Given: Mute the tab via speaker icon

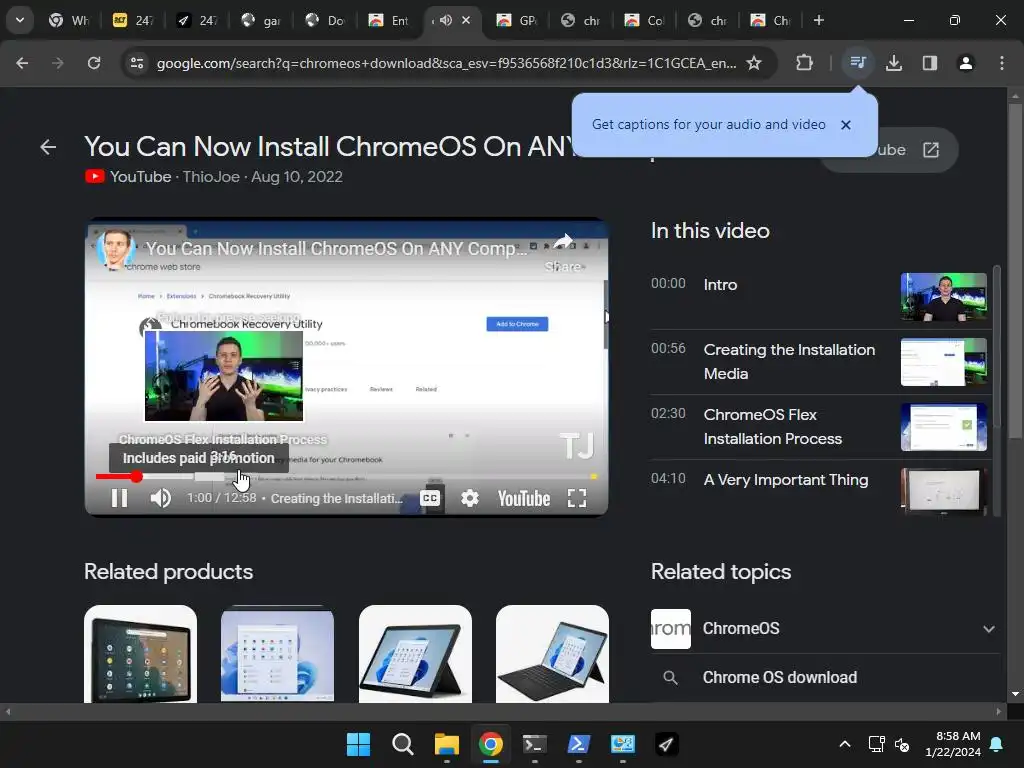Looking at the screenshot, I should [x=445, y=20].
